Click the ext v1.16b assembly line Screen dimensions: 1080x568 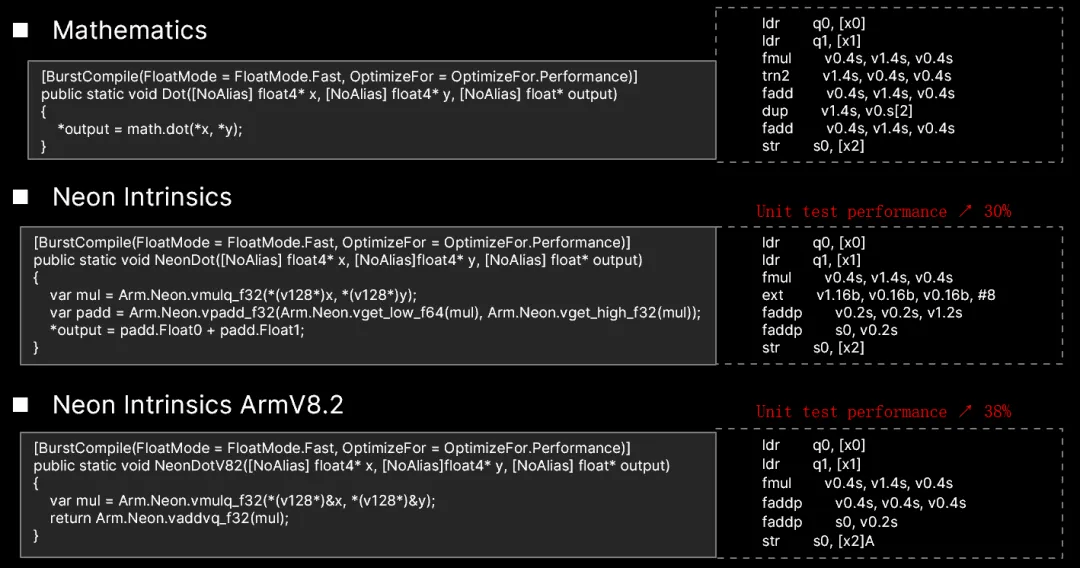(x=878, y=295)
